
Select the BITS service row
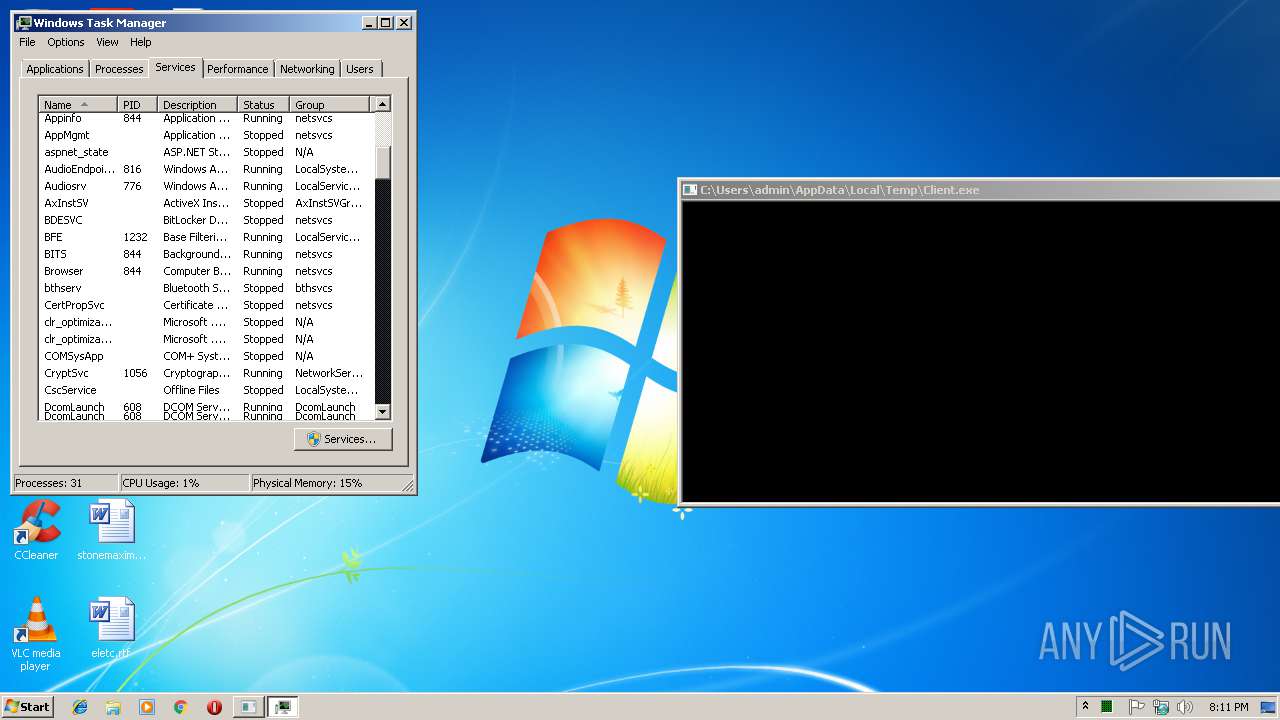206,254
